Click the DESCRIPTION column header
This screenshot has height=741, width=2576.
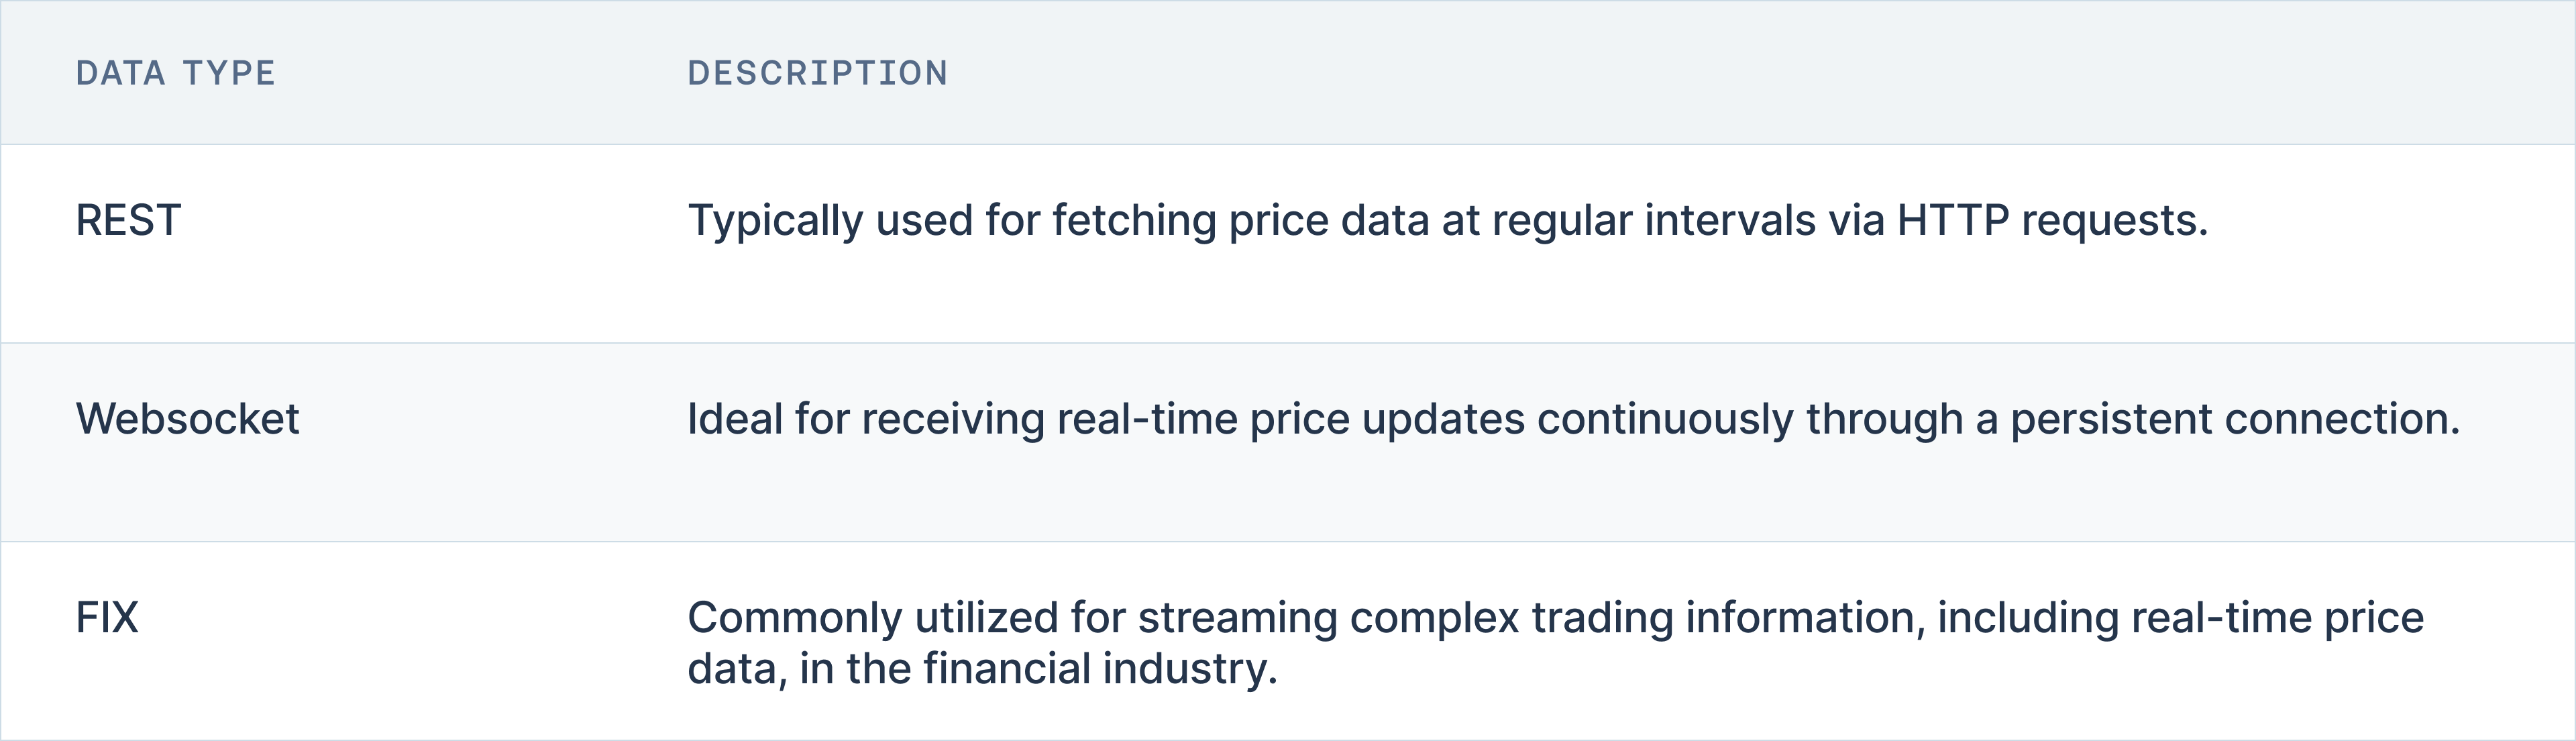pos(818,73)
